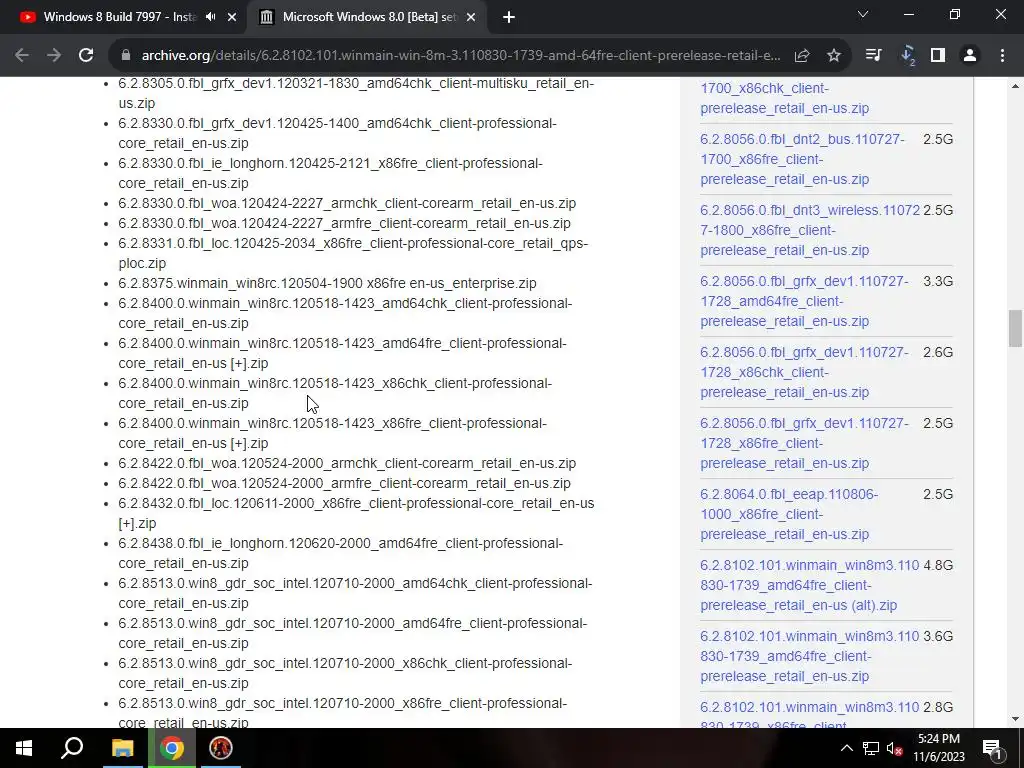The width and height of the screenshot is (1024, 768).
Task: Click the page vertical scrollbar thumb
Action: coord(1015,328)
